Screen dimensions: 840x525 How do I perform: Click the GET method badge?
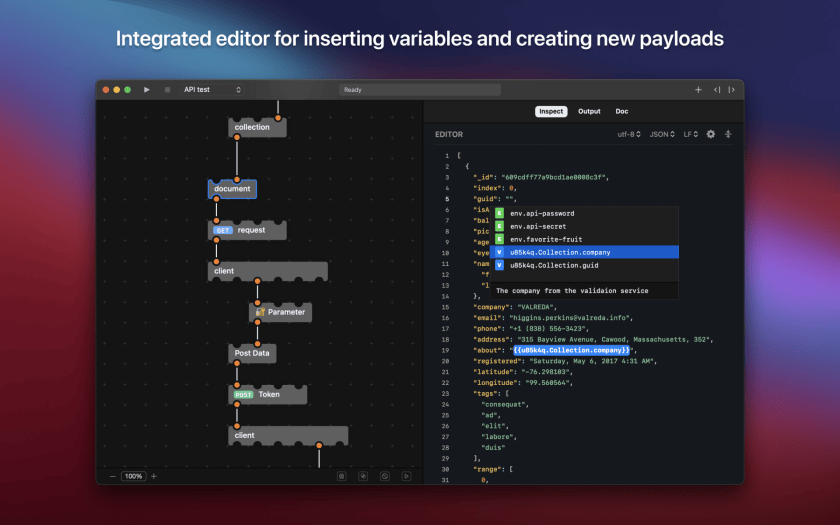tap(223, 230)
